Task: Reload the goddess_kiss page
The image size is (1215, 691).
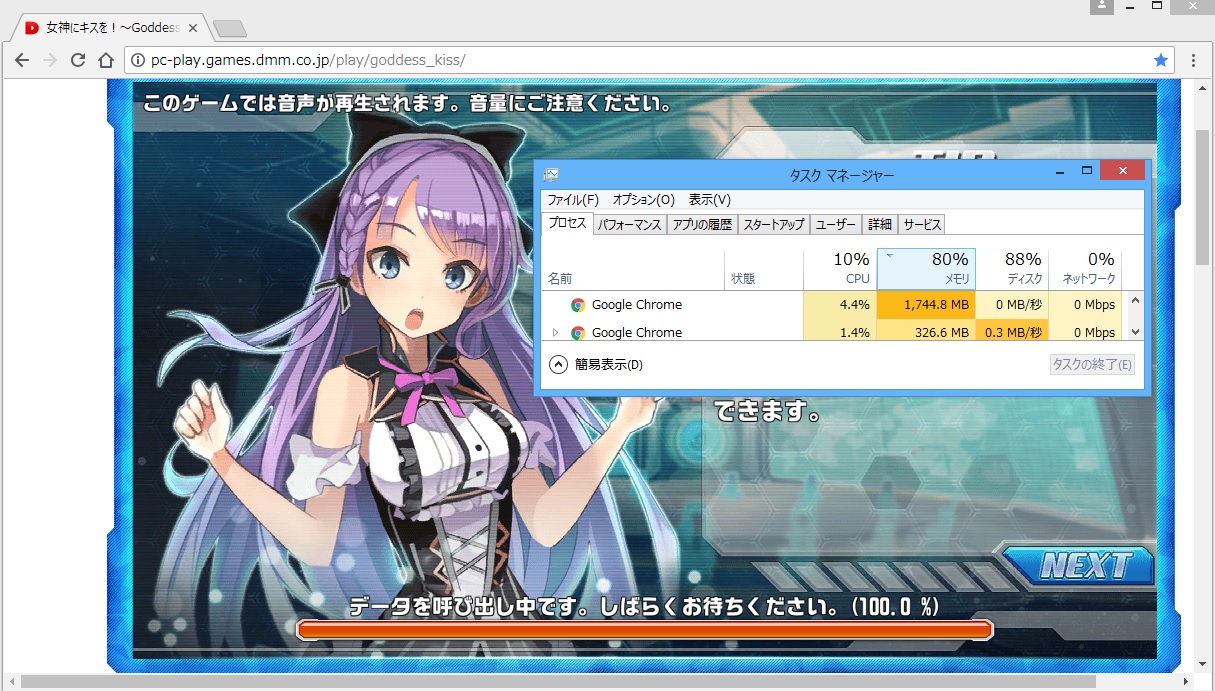Action: point(78,60)
